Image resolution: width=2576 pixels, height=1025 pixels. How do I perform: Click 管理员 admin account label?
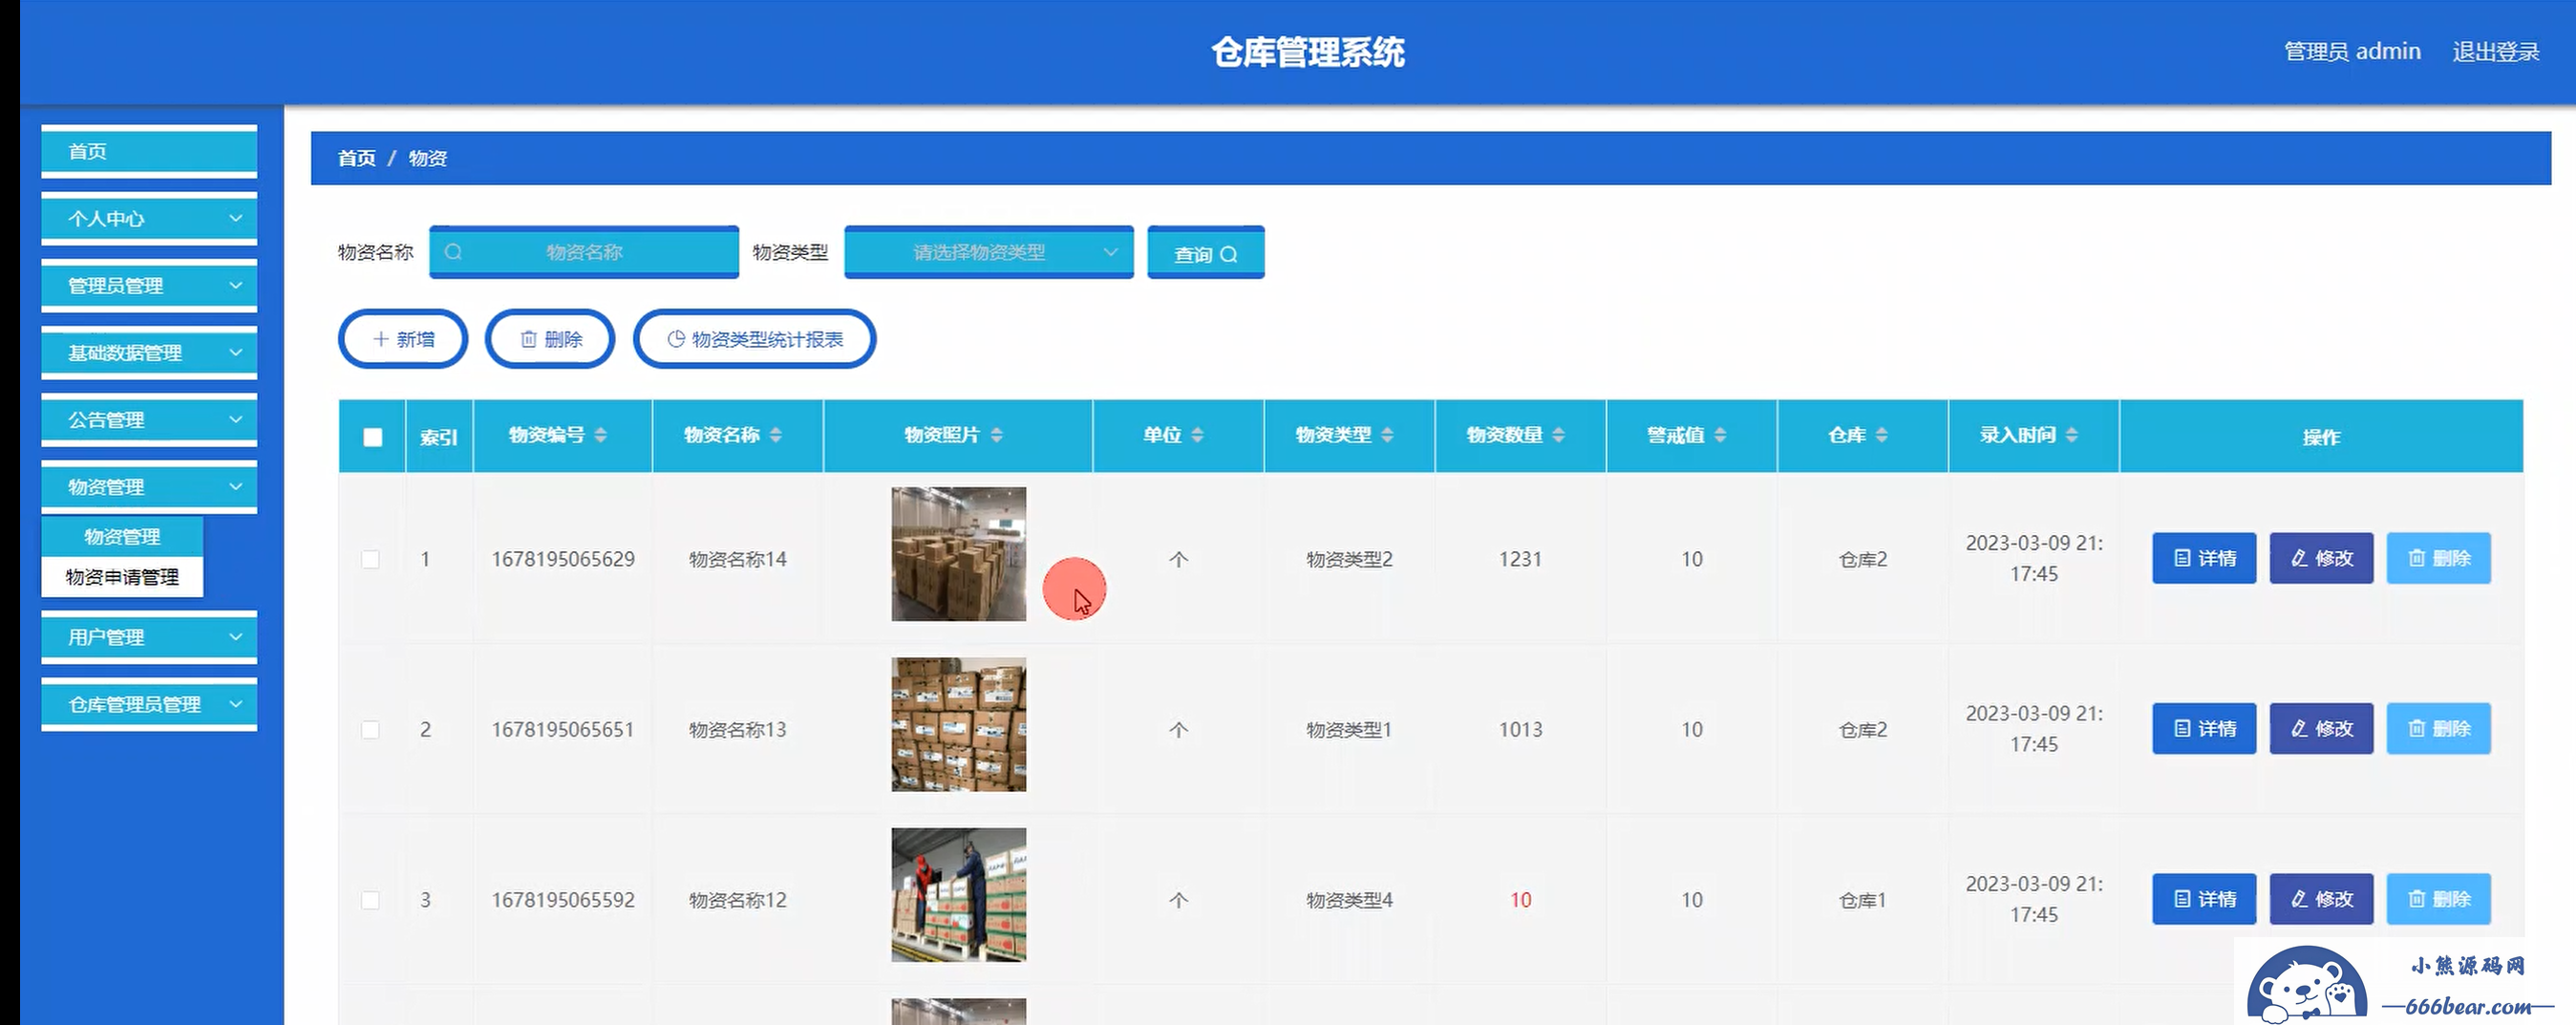[x=2352, y=51]
